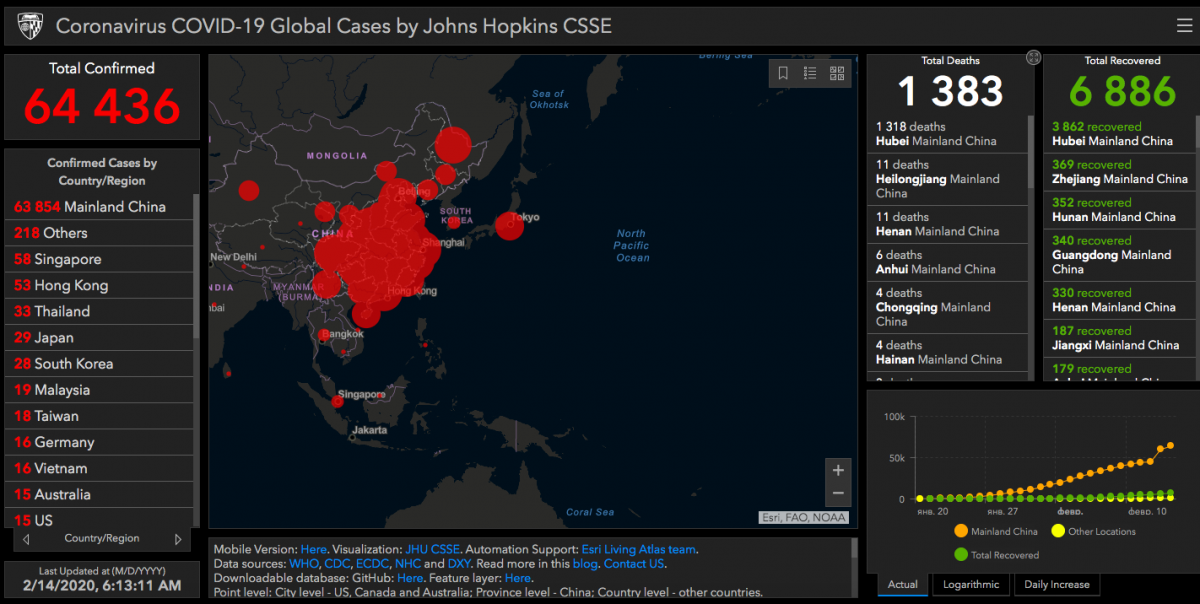Go to previous Country/Region list page

[26, 539]
